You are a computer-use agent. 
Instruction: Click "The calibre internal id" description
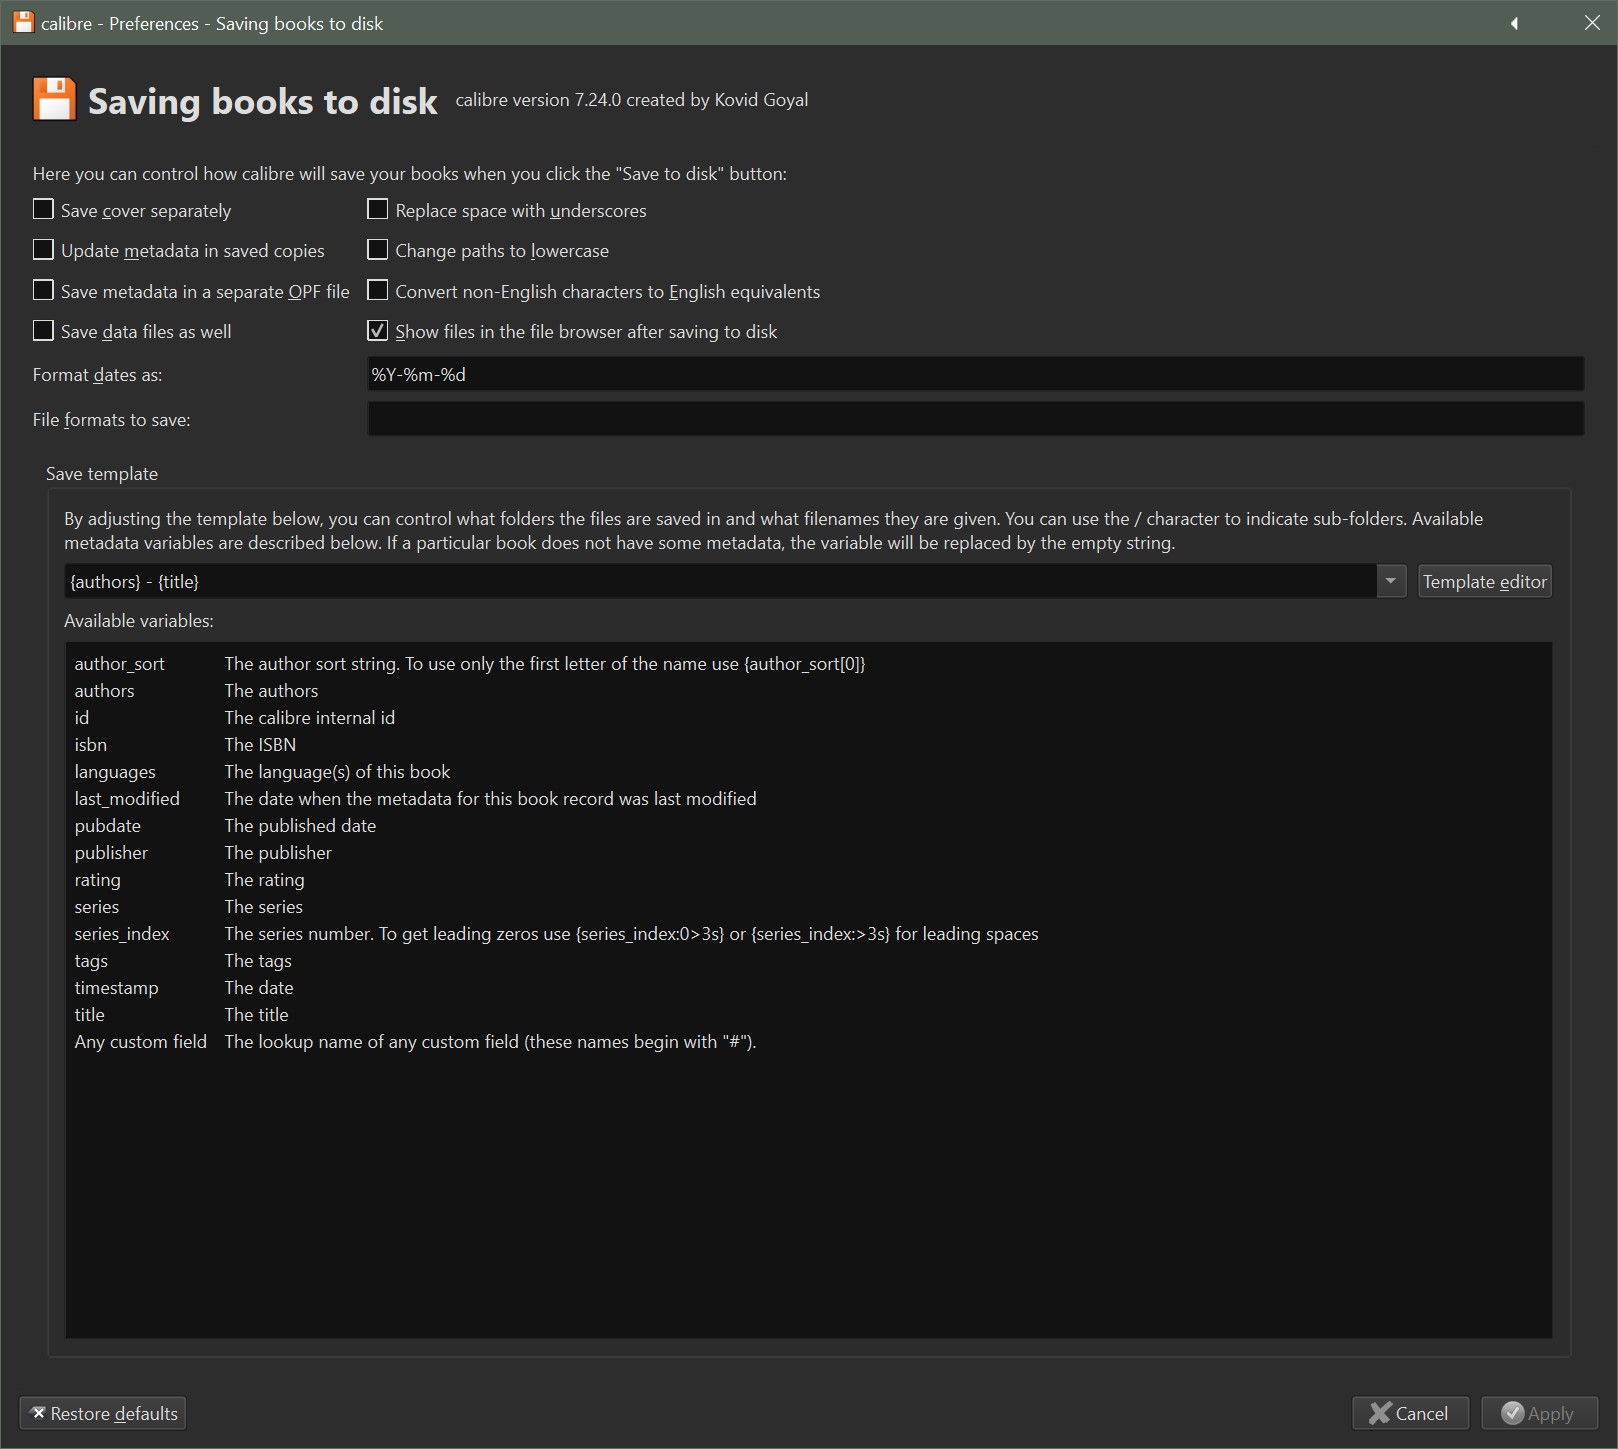(x=310, y=718)
